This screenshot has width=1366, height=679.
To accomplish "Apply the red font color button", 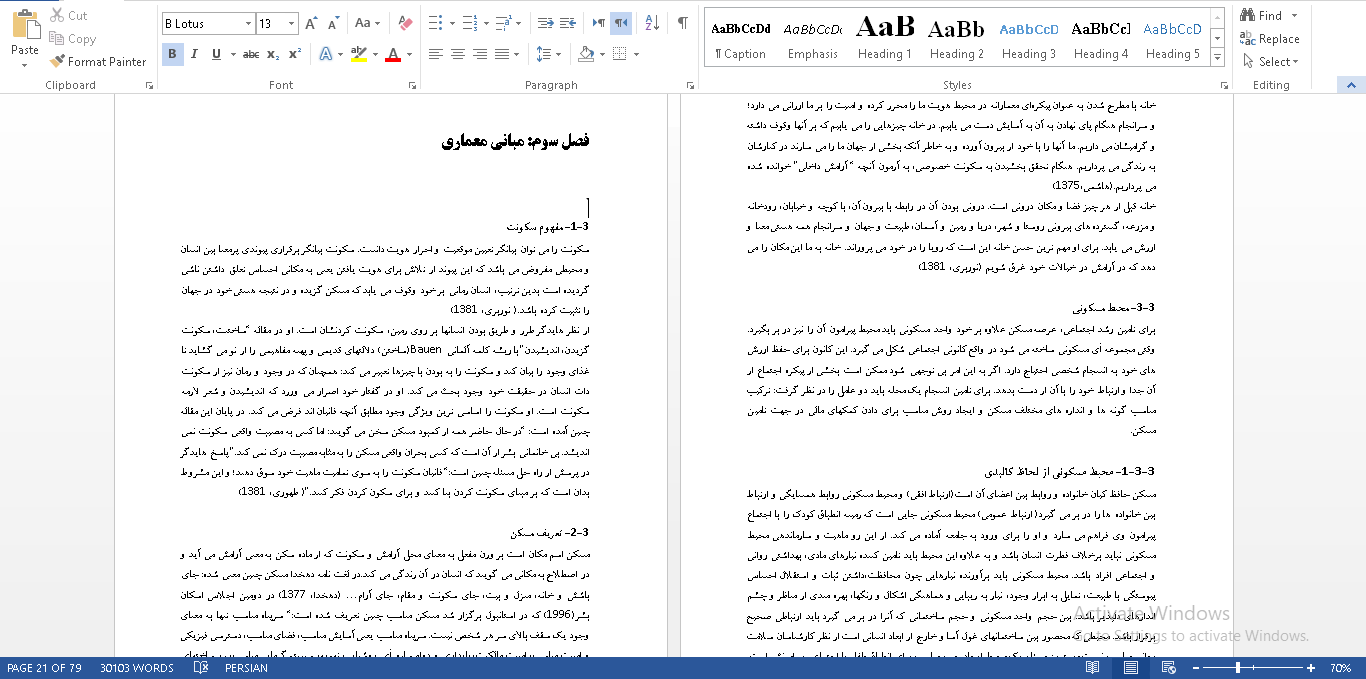I will click(392, 54).
